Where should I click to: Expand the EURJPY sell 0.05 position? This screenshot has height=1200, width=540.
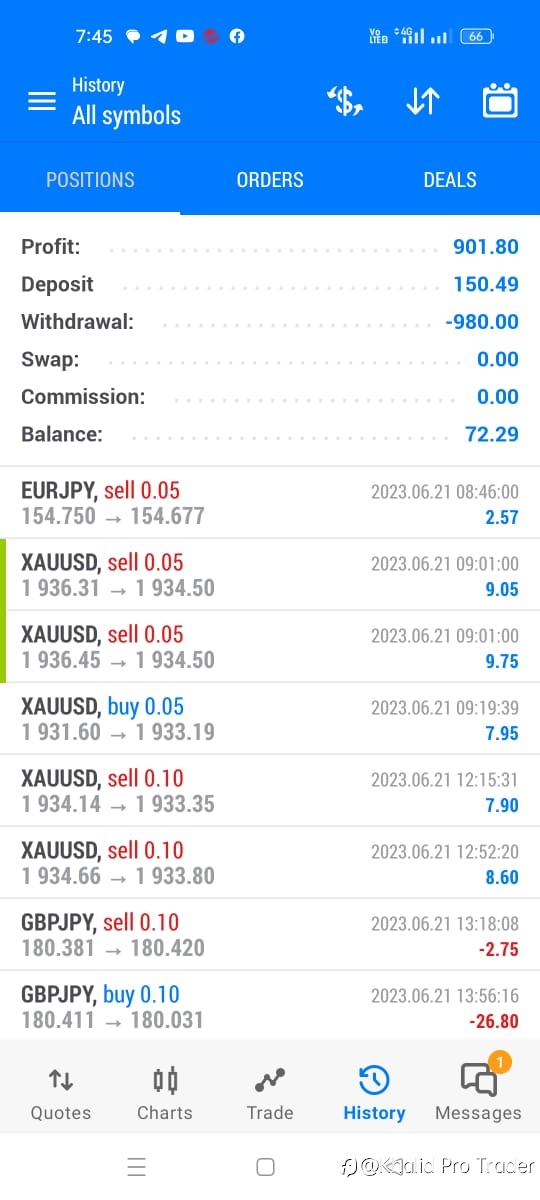(x=270, y=503)
